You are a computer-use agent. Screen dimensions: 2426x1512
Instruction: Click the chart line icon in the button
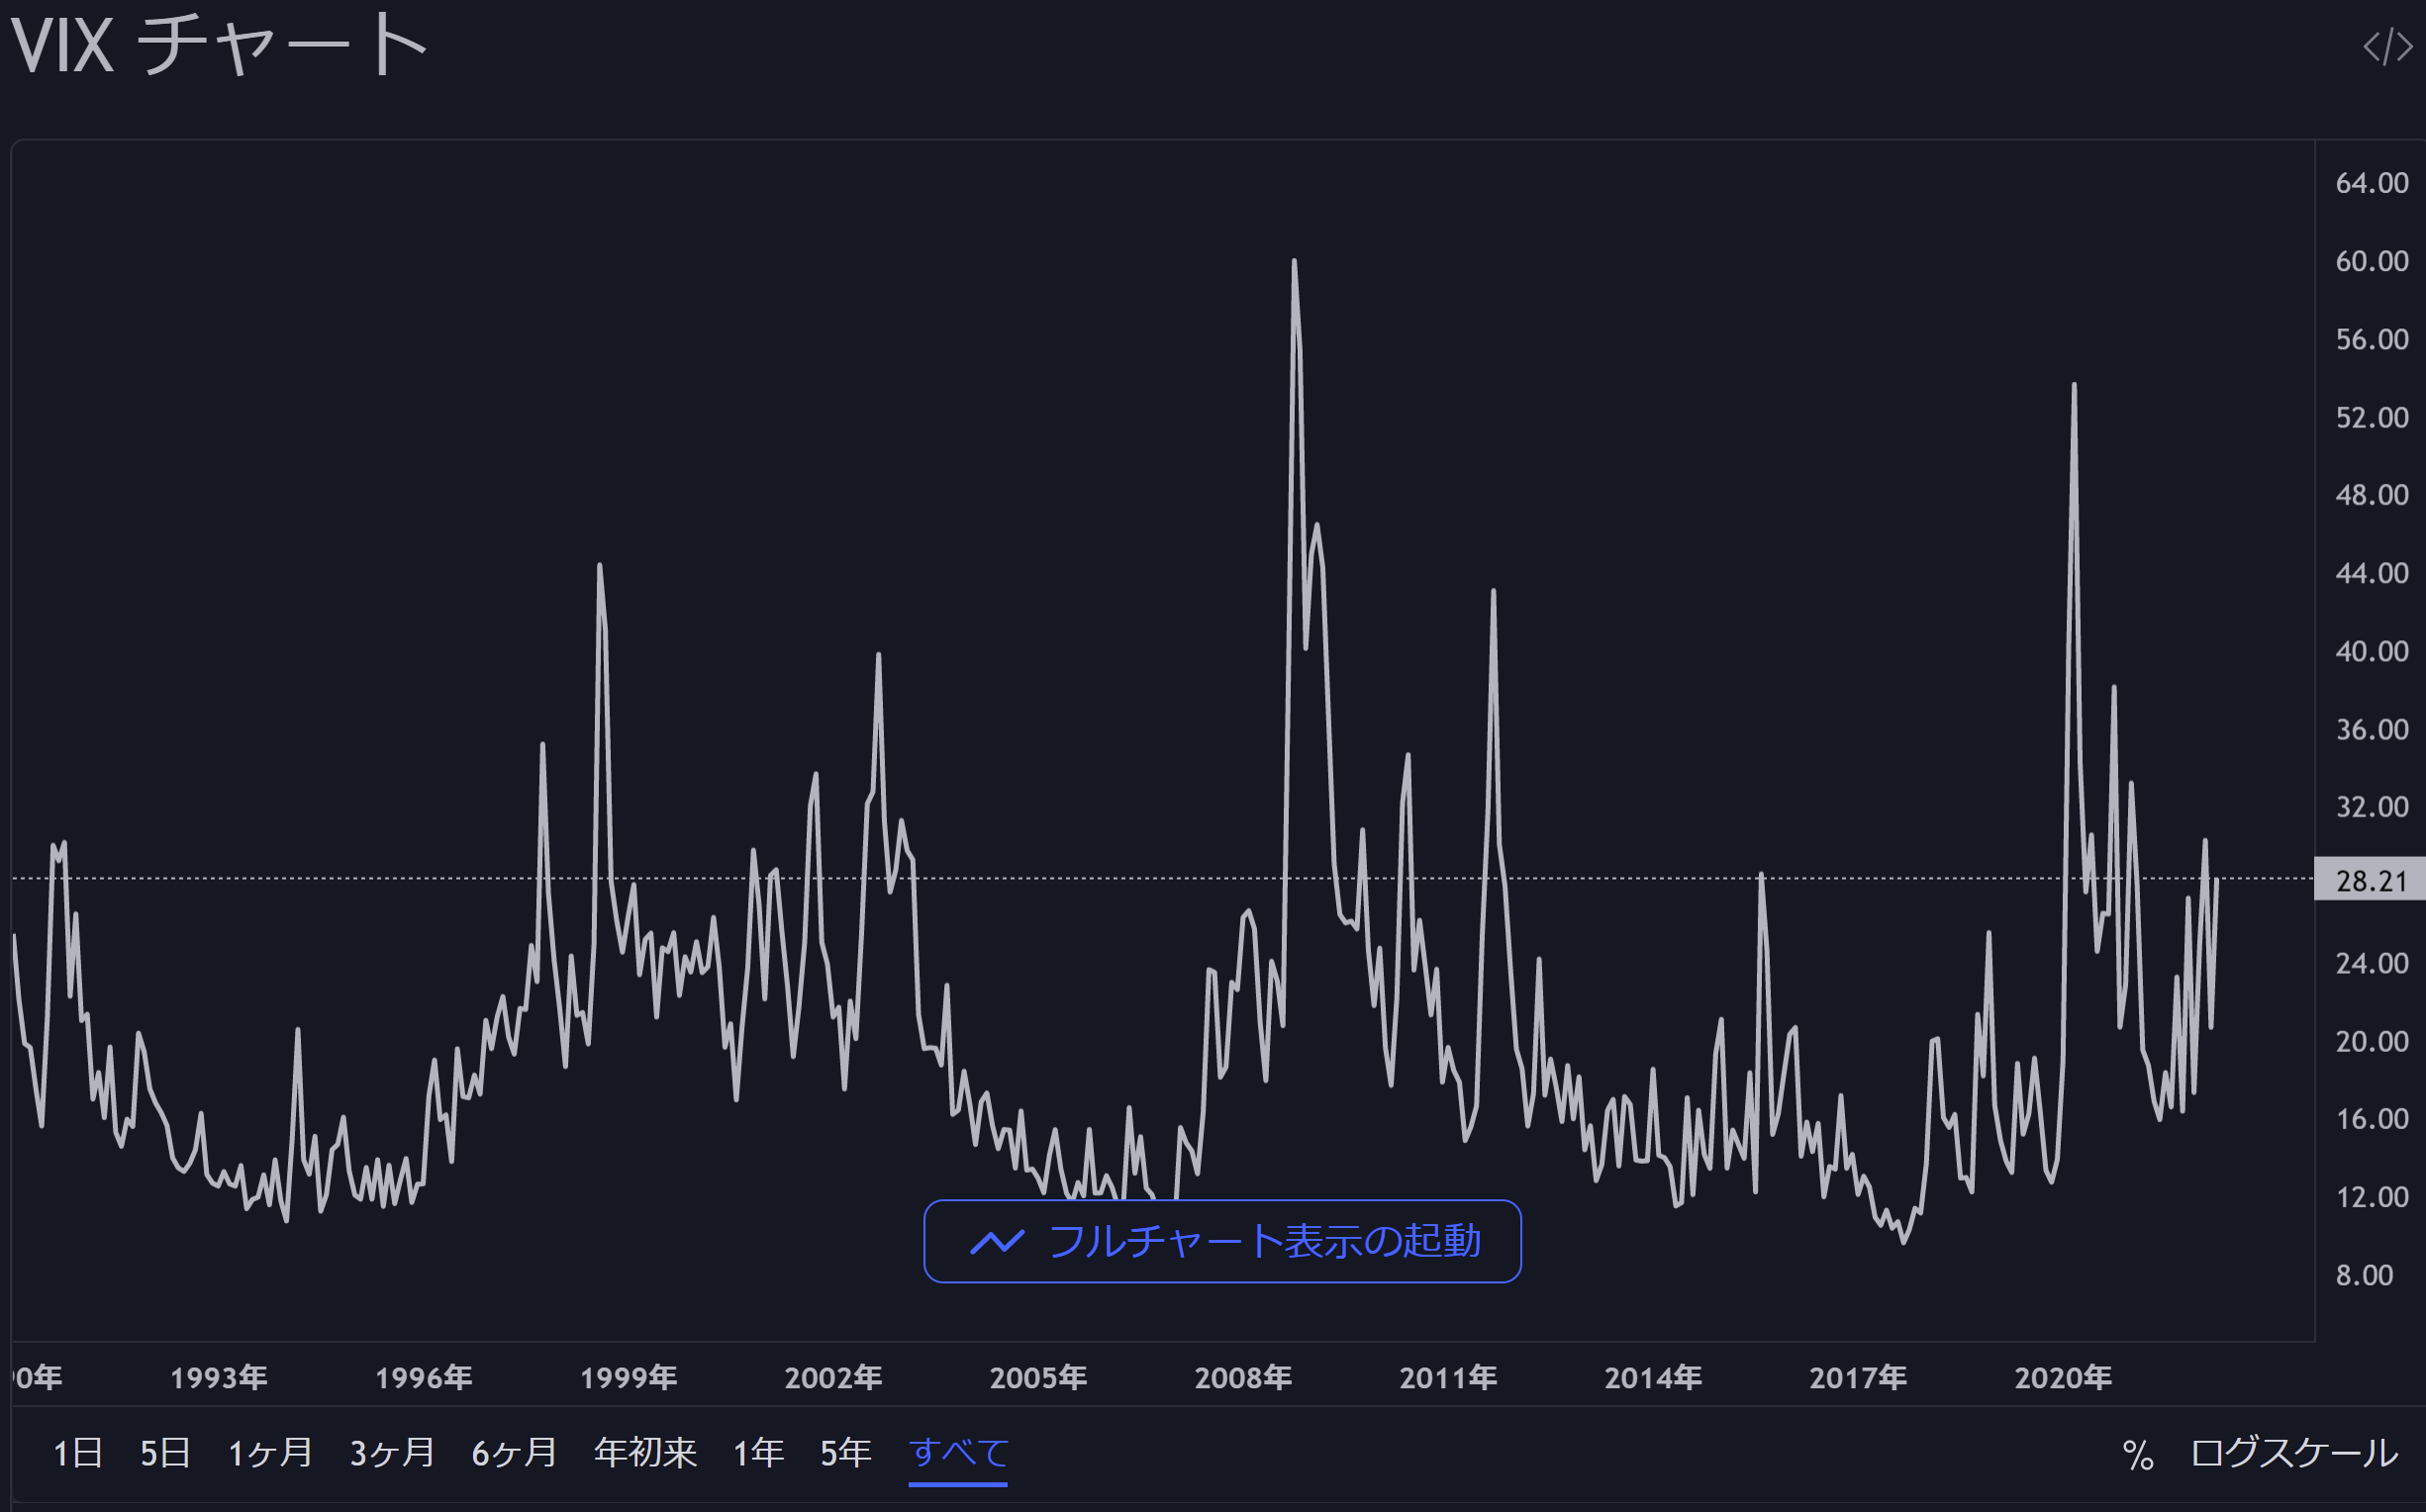(997, 1242)
